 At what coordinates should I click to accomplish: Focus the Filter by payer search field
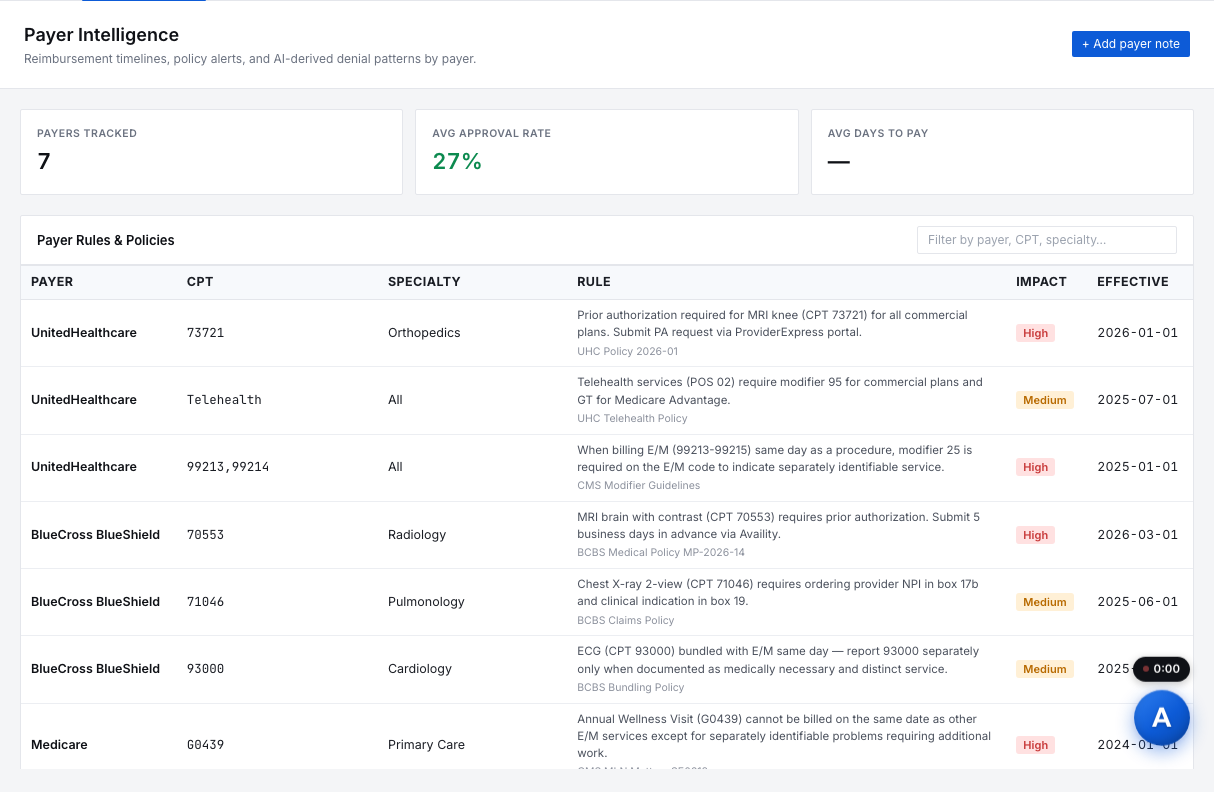point(1046,240)
